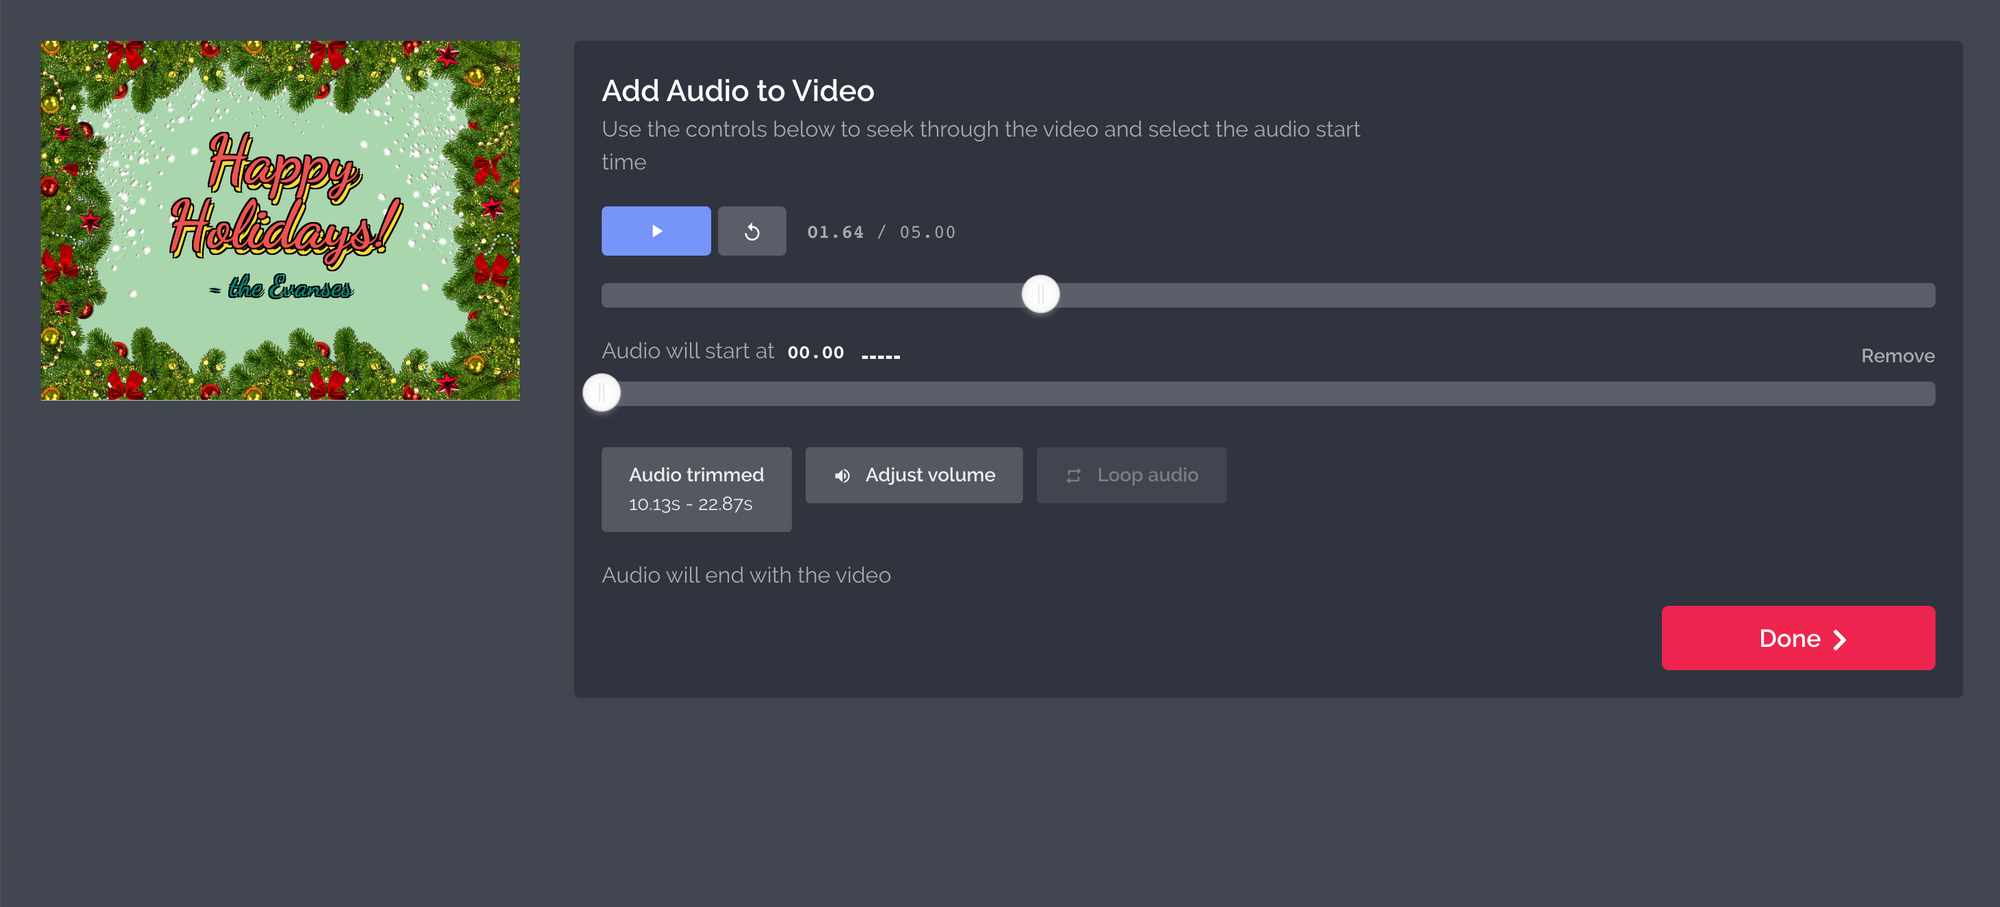
Task: Click the current time 01.64 readout
Action: (835, 232)
